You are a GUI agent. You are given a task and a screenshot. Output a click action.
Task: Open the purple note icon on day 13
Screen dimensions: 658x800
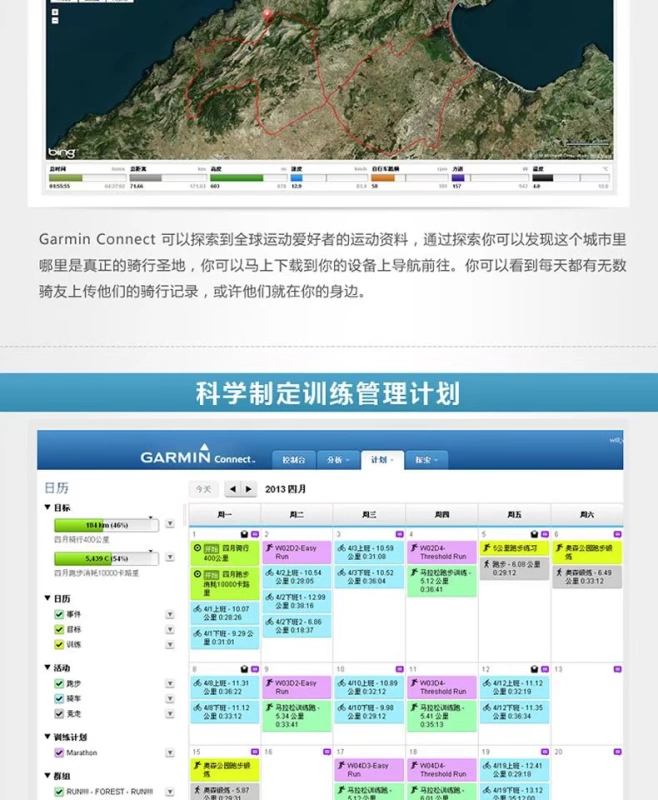pyautogui.click(x=617, y=669)
